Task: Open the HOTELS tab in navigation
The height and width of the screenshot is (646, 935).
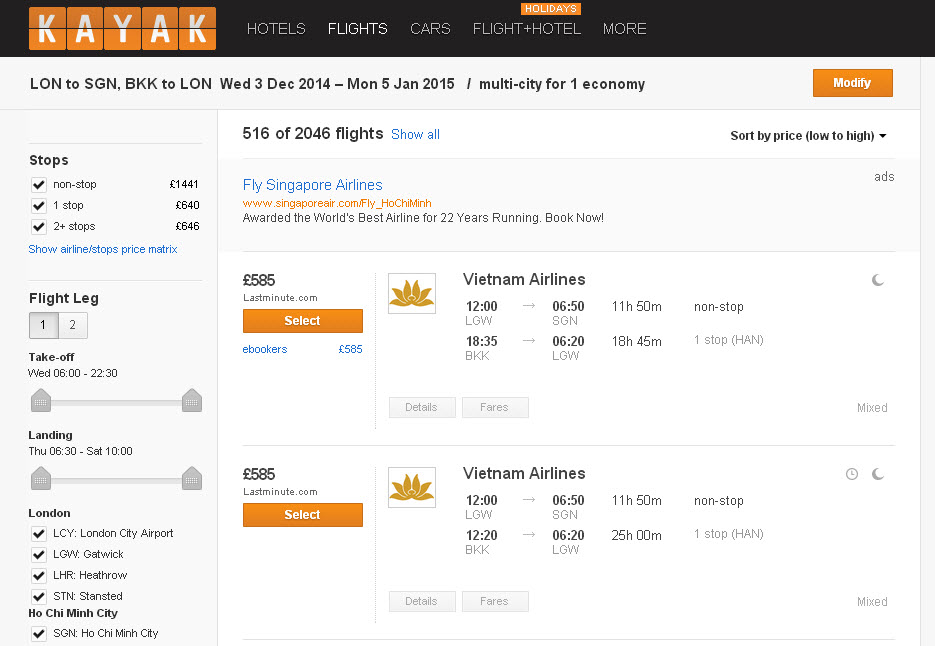Action: pos(276,28)
